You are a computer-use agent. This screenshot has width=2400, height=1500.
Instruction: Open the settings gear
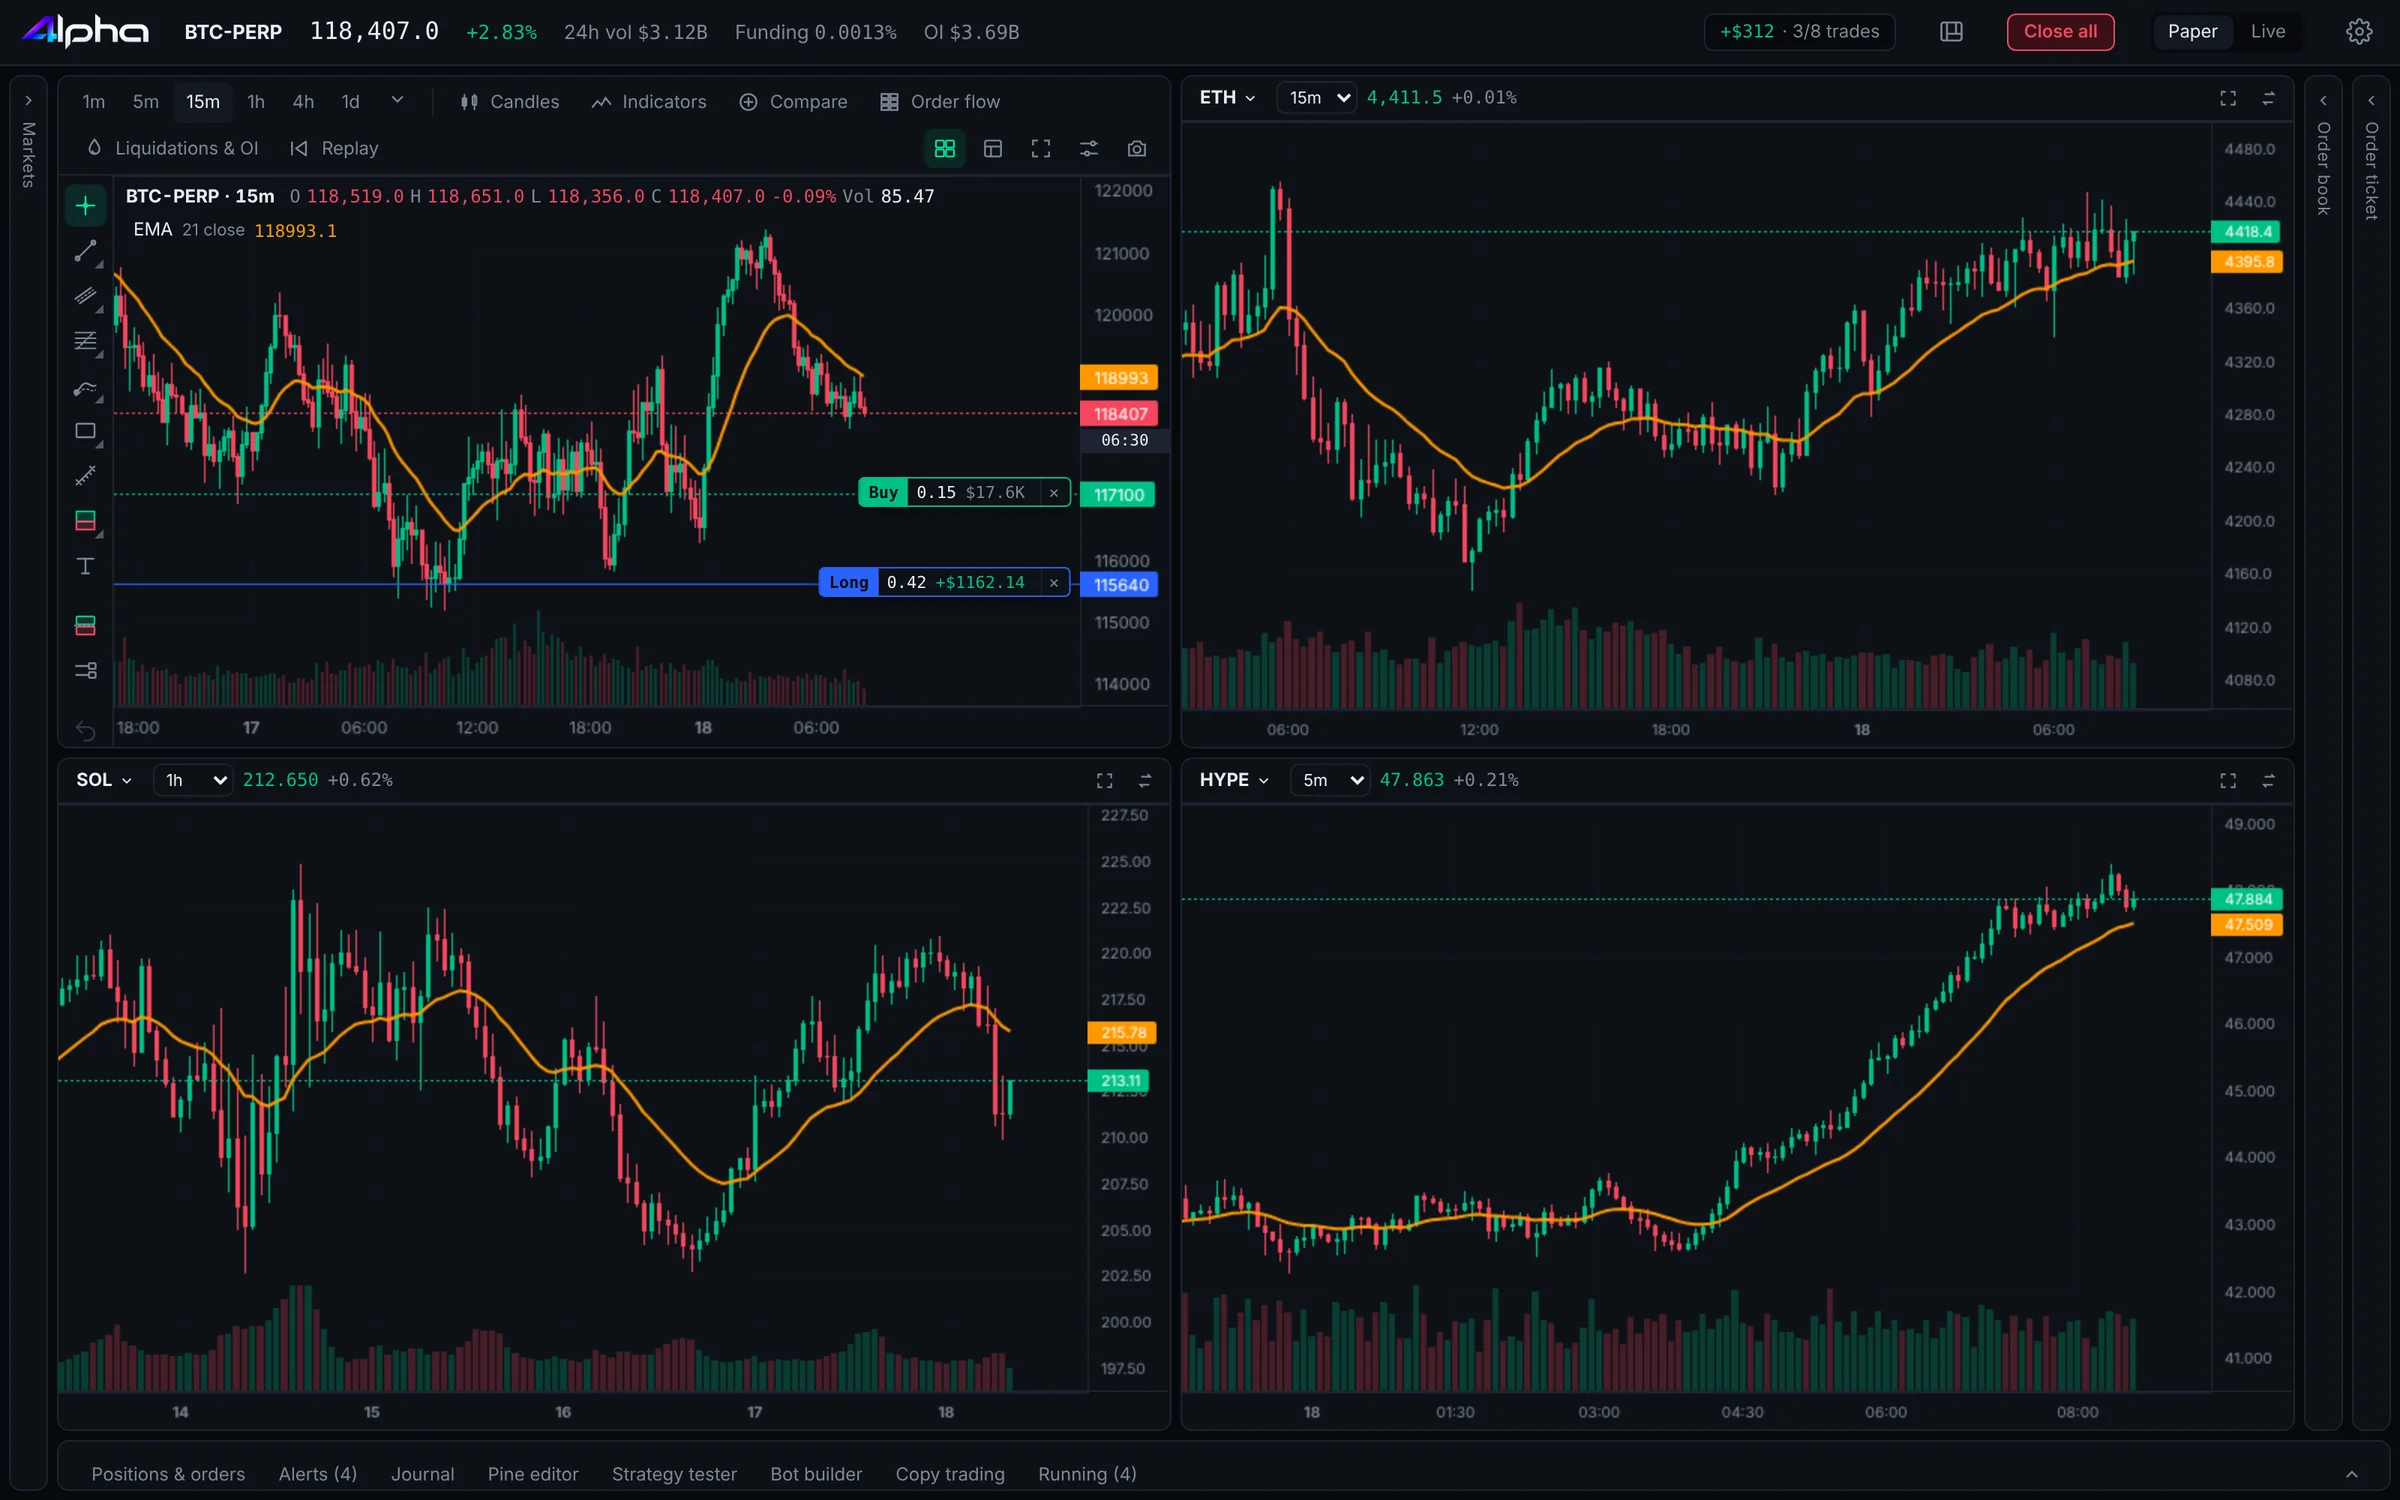click(2359, 32)
